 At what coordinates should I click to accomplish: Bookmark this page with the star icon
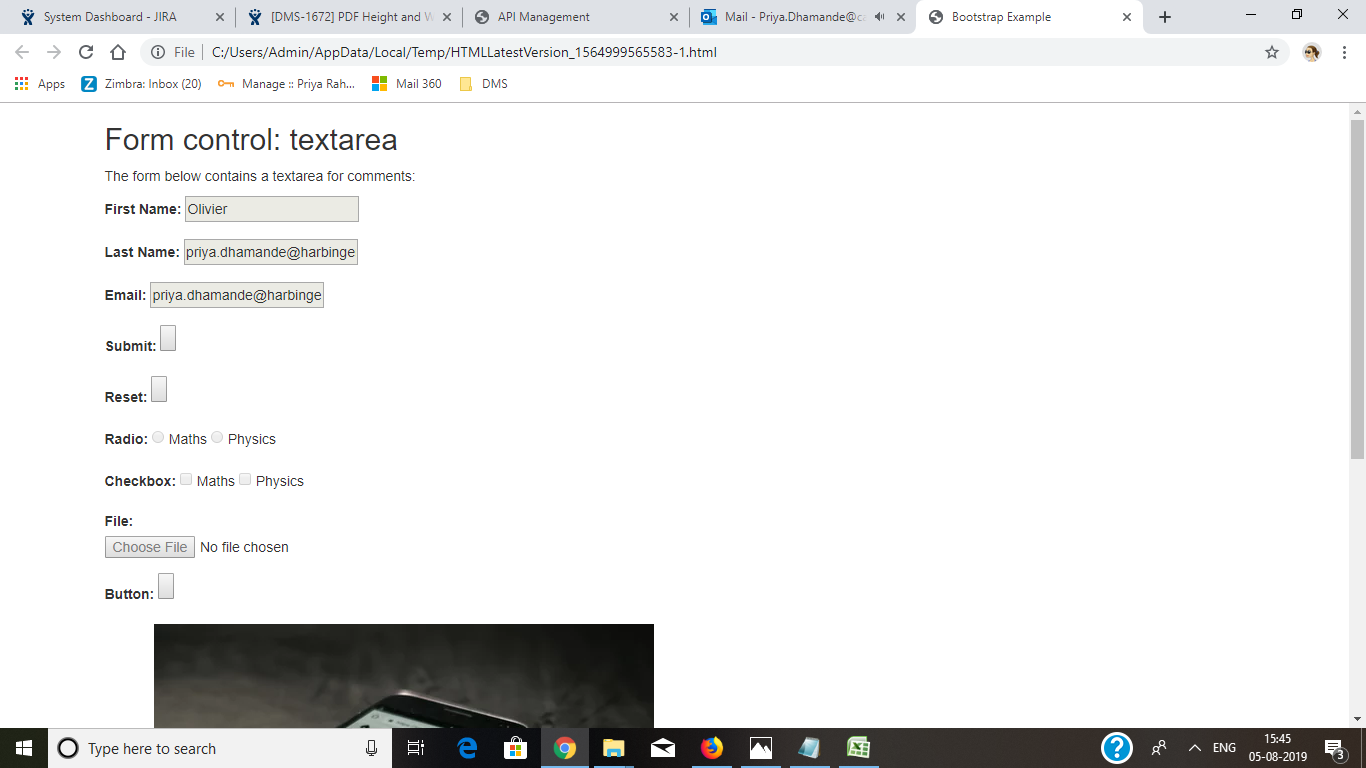(1272, 52)
